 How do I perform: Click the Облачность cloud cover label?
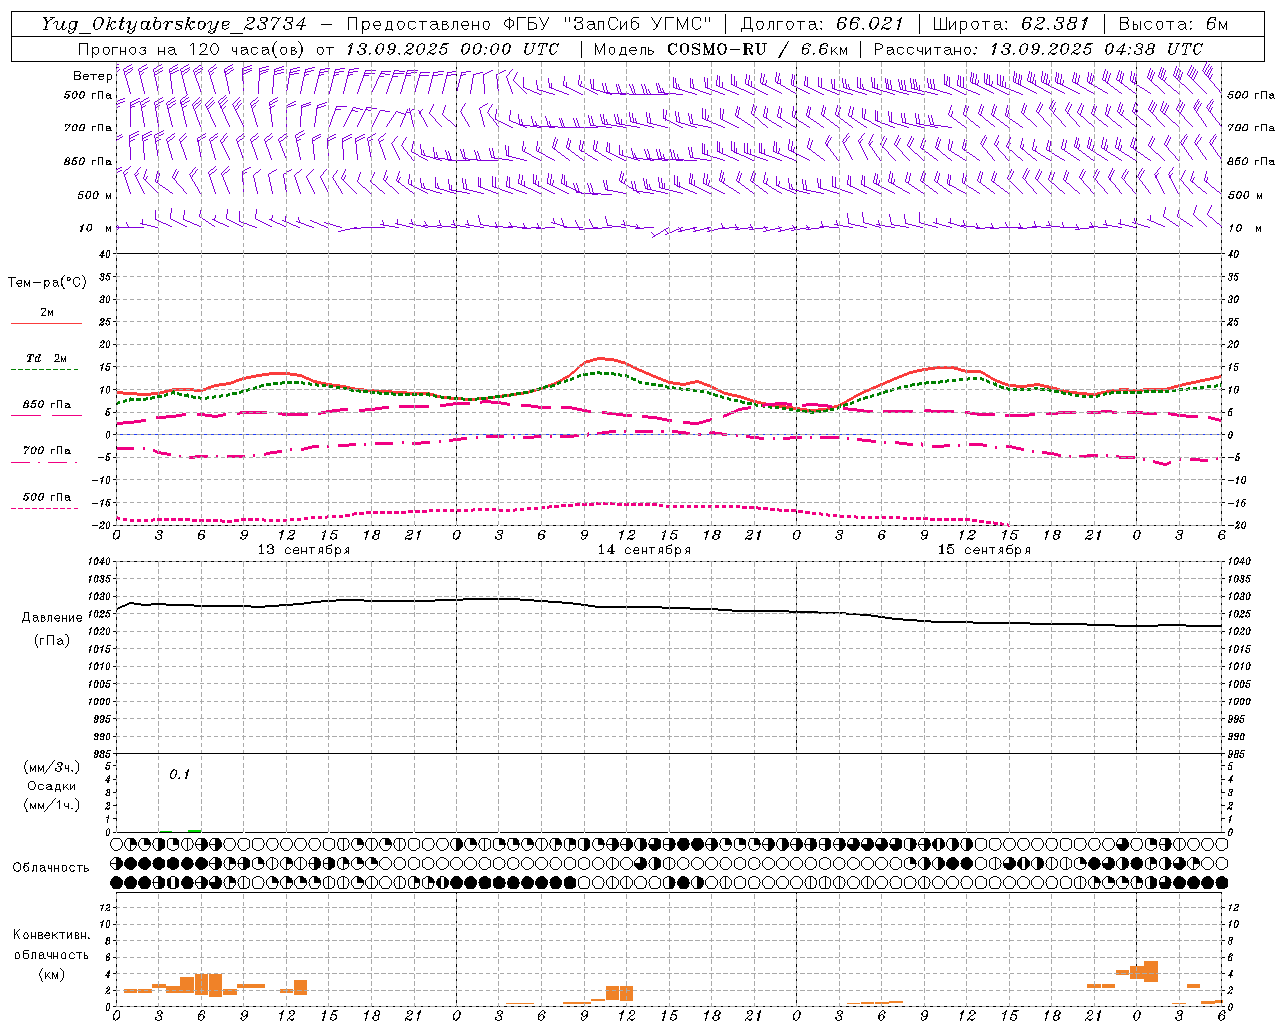(x=51, y=868)
